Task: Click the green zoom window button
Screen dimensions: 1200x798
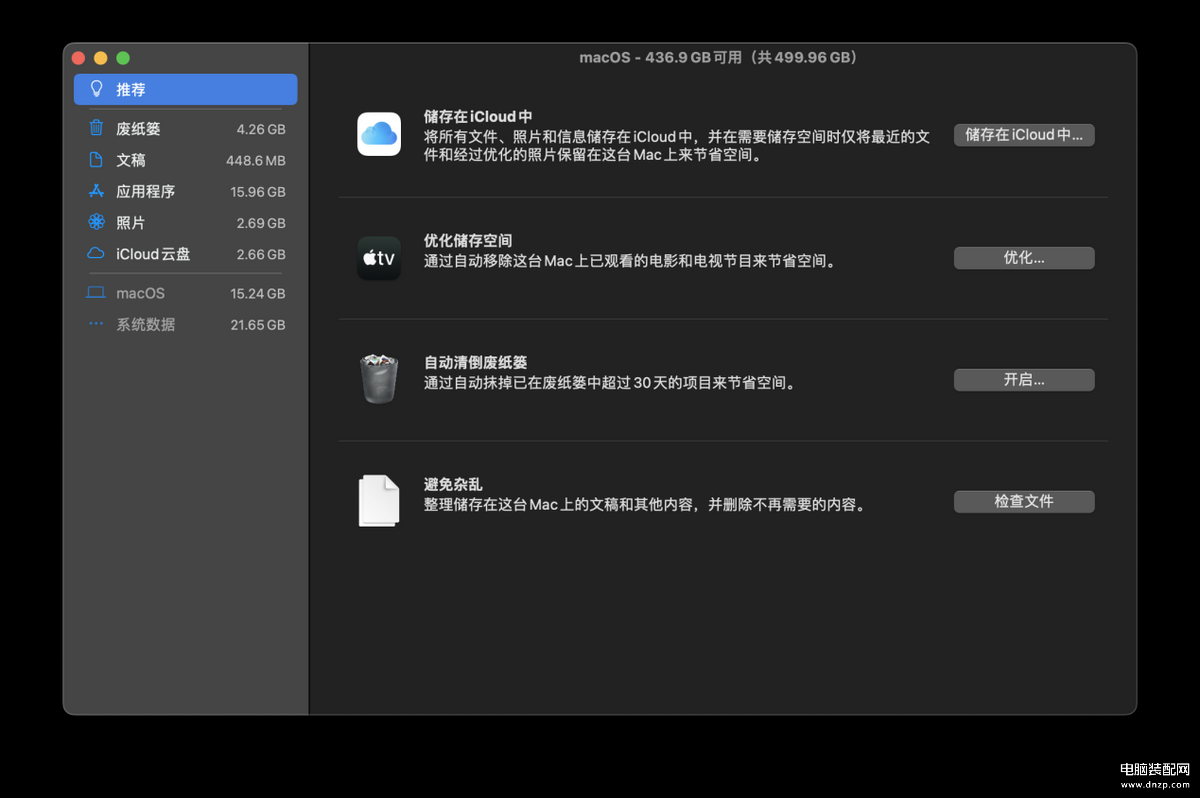Action: [123, 59]
